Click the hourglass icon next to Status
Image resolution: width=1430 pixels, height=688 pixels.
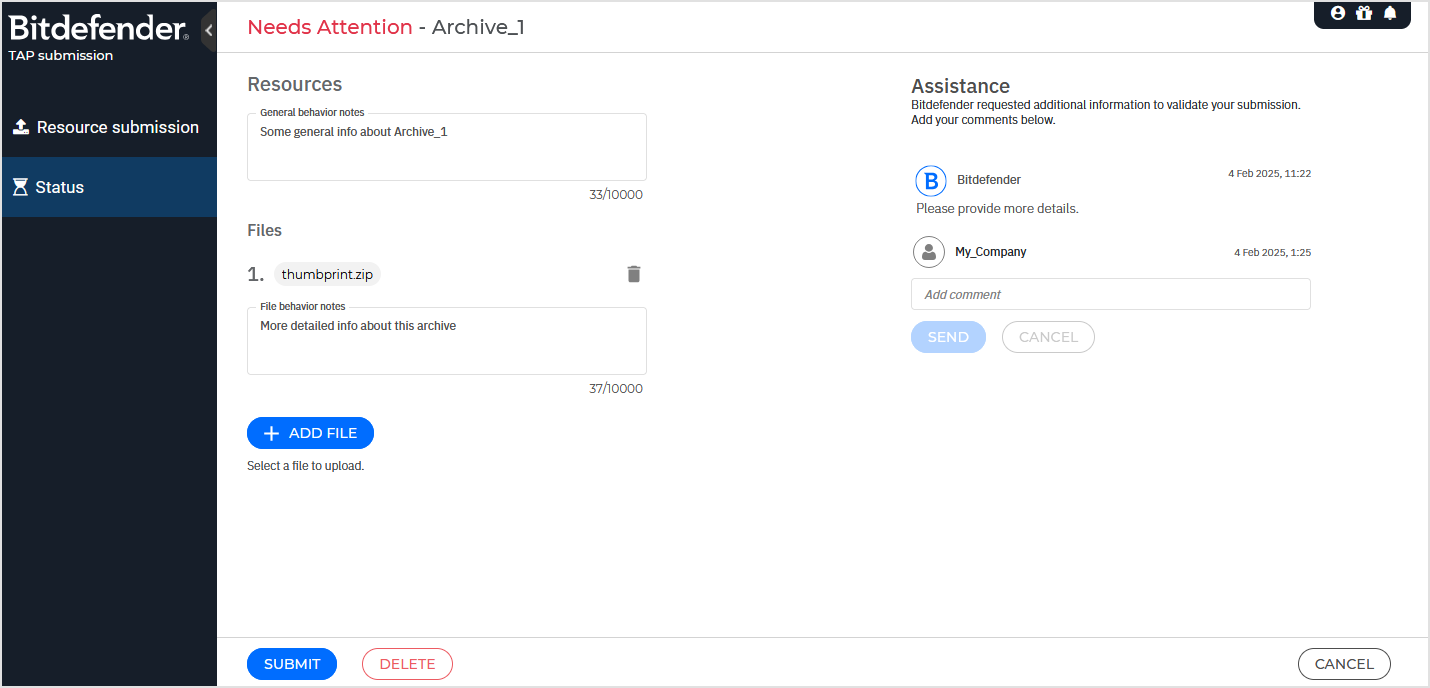[18, 186]
